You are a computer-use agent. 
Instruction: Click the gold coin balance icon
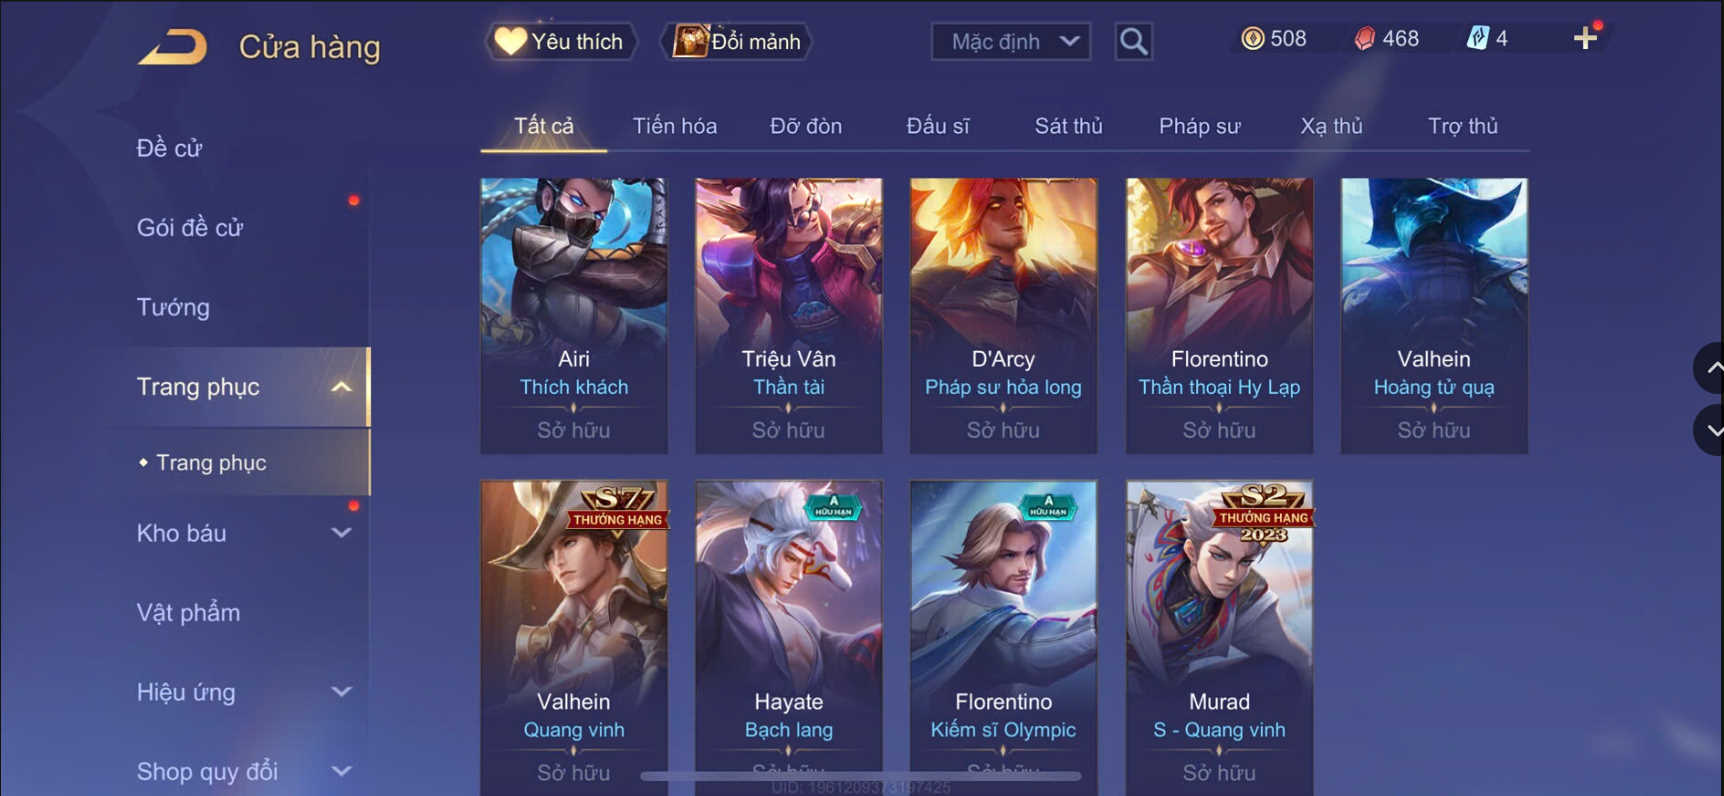click(x=1252, y=39)
